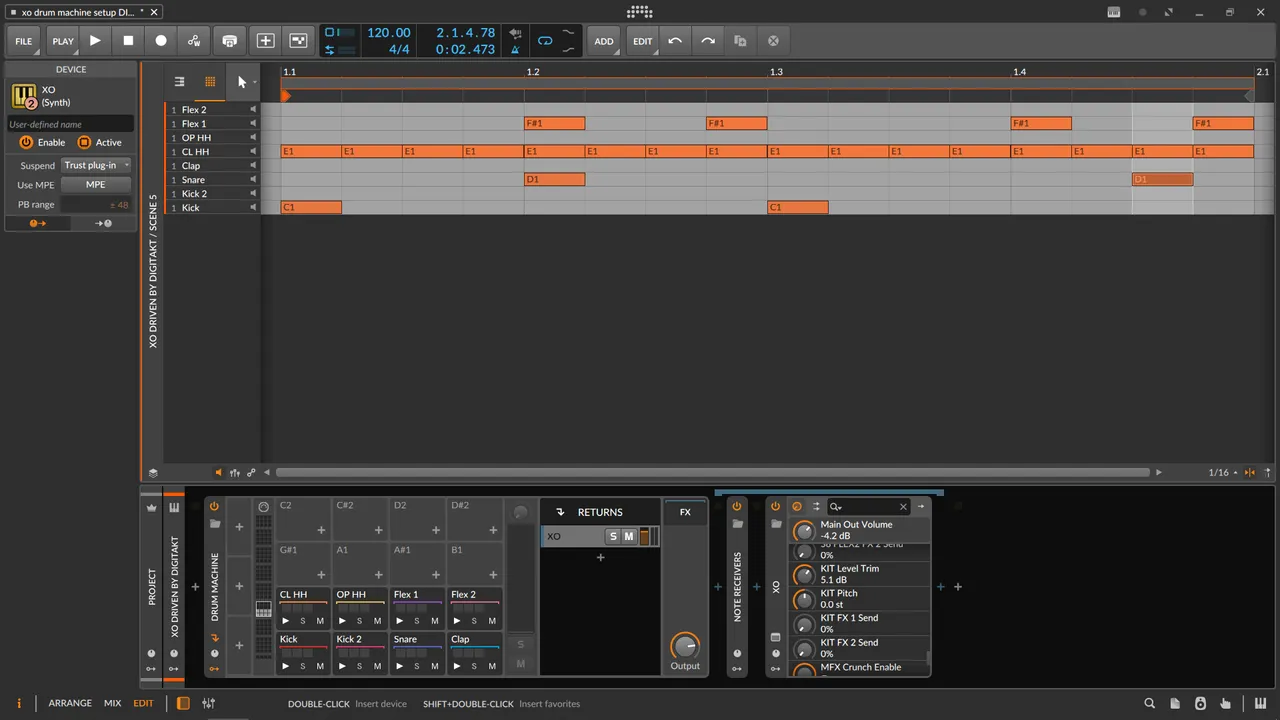1280x720 pixels.
Task: Toggle automation write mode icon
Action: (x=194, y=41)
